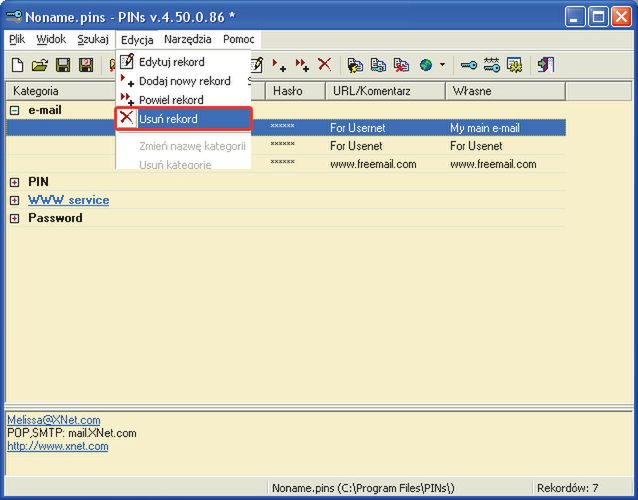Viewport: 638px width, 500px height.
Task: Click 'For Usenet' in the selected row
Action: [x=358, y=128]
